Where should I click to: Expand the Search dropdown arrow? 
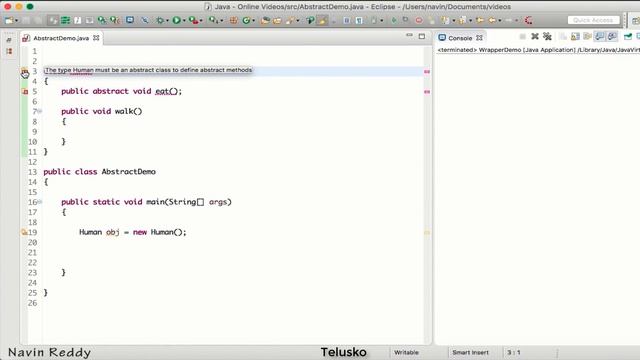(298, 20)
